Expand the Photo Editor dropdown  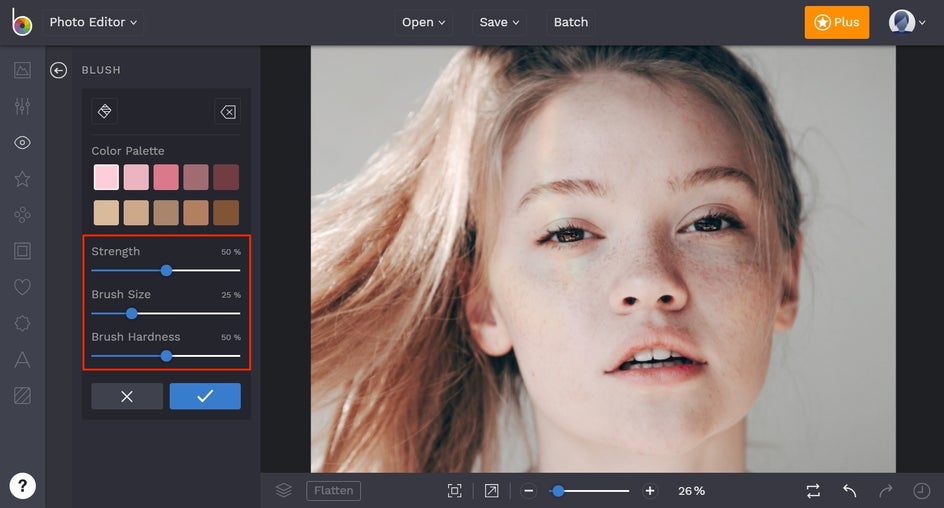coord(94,22)
